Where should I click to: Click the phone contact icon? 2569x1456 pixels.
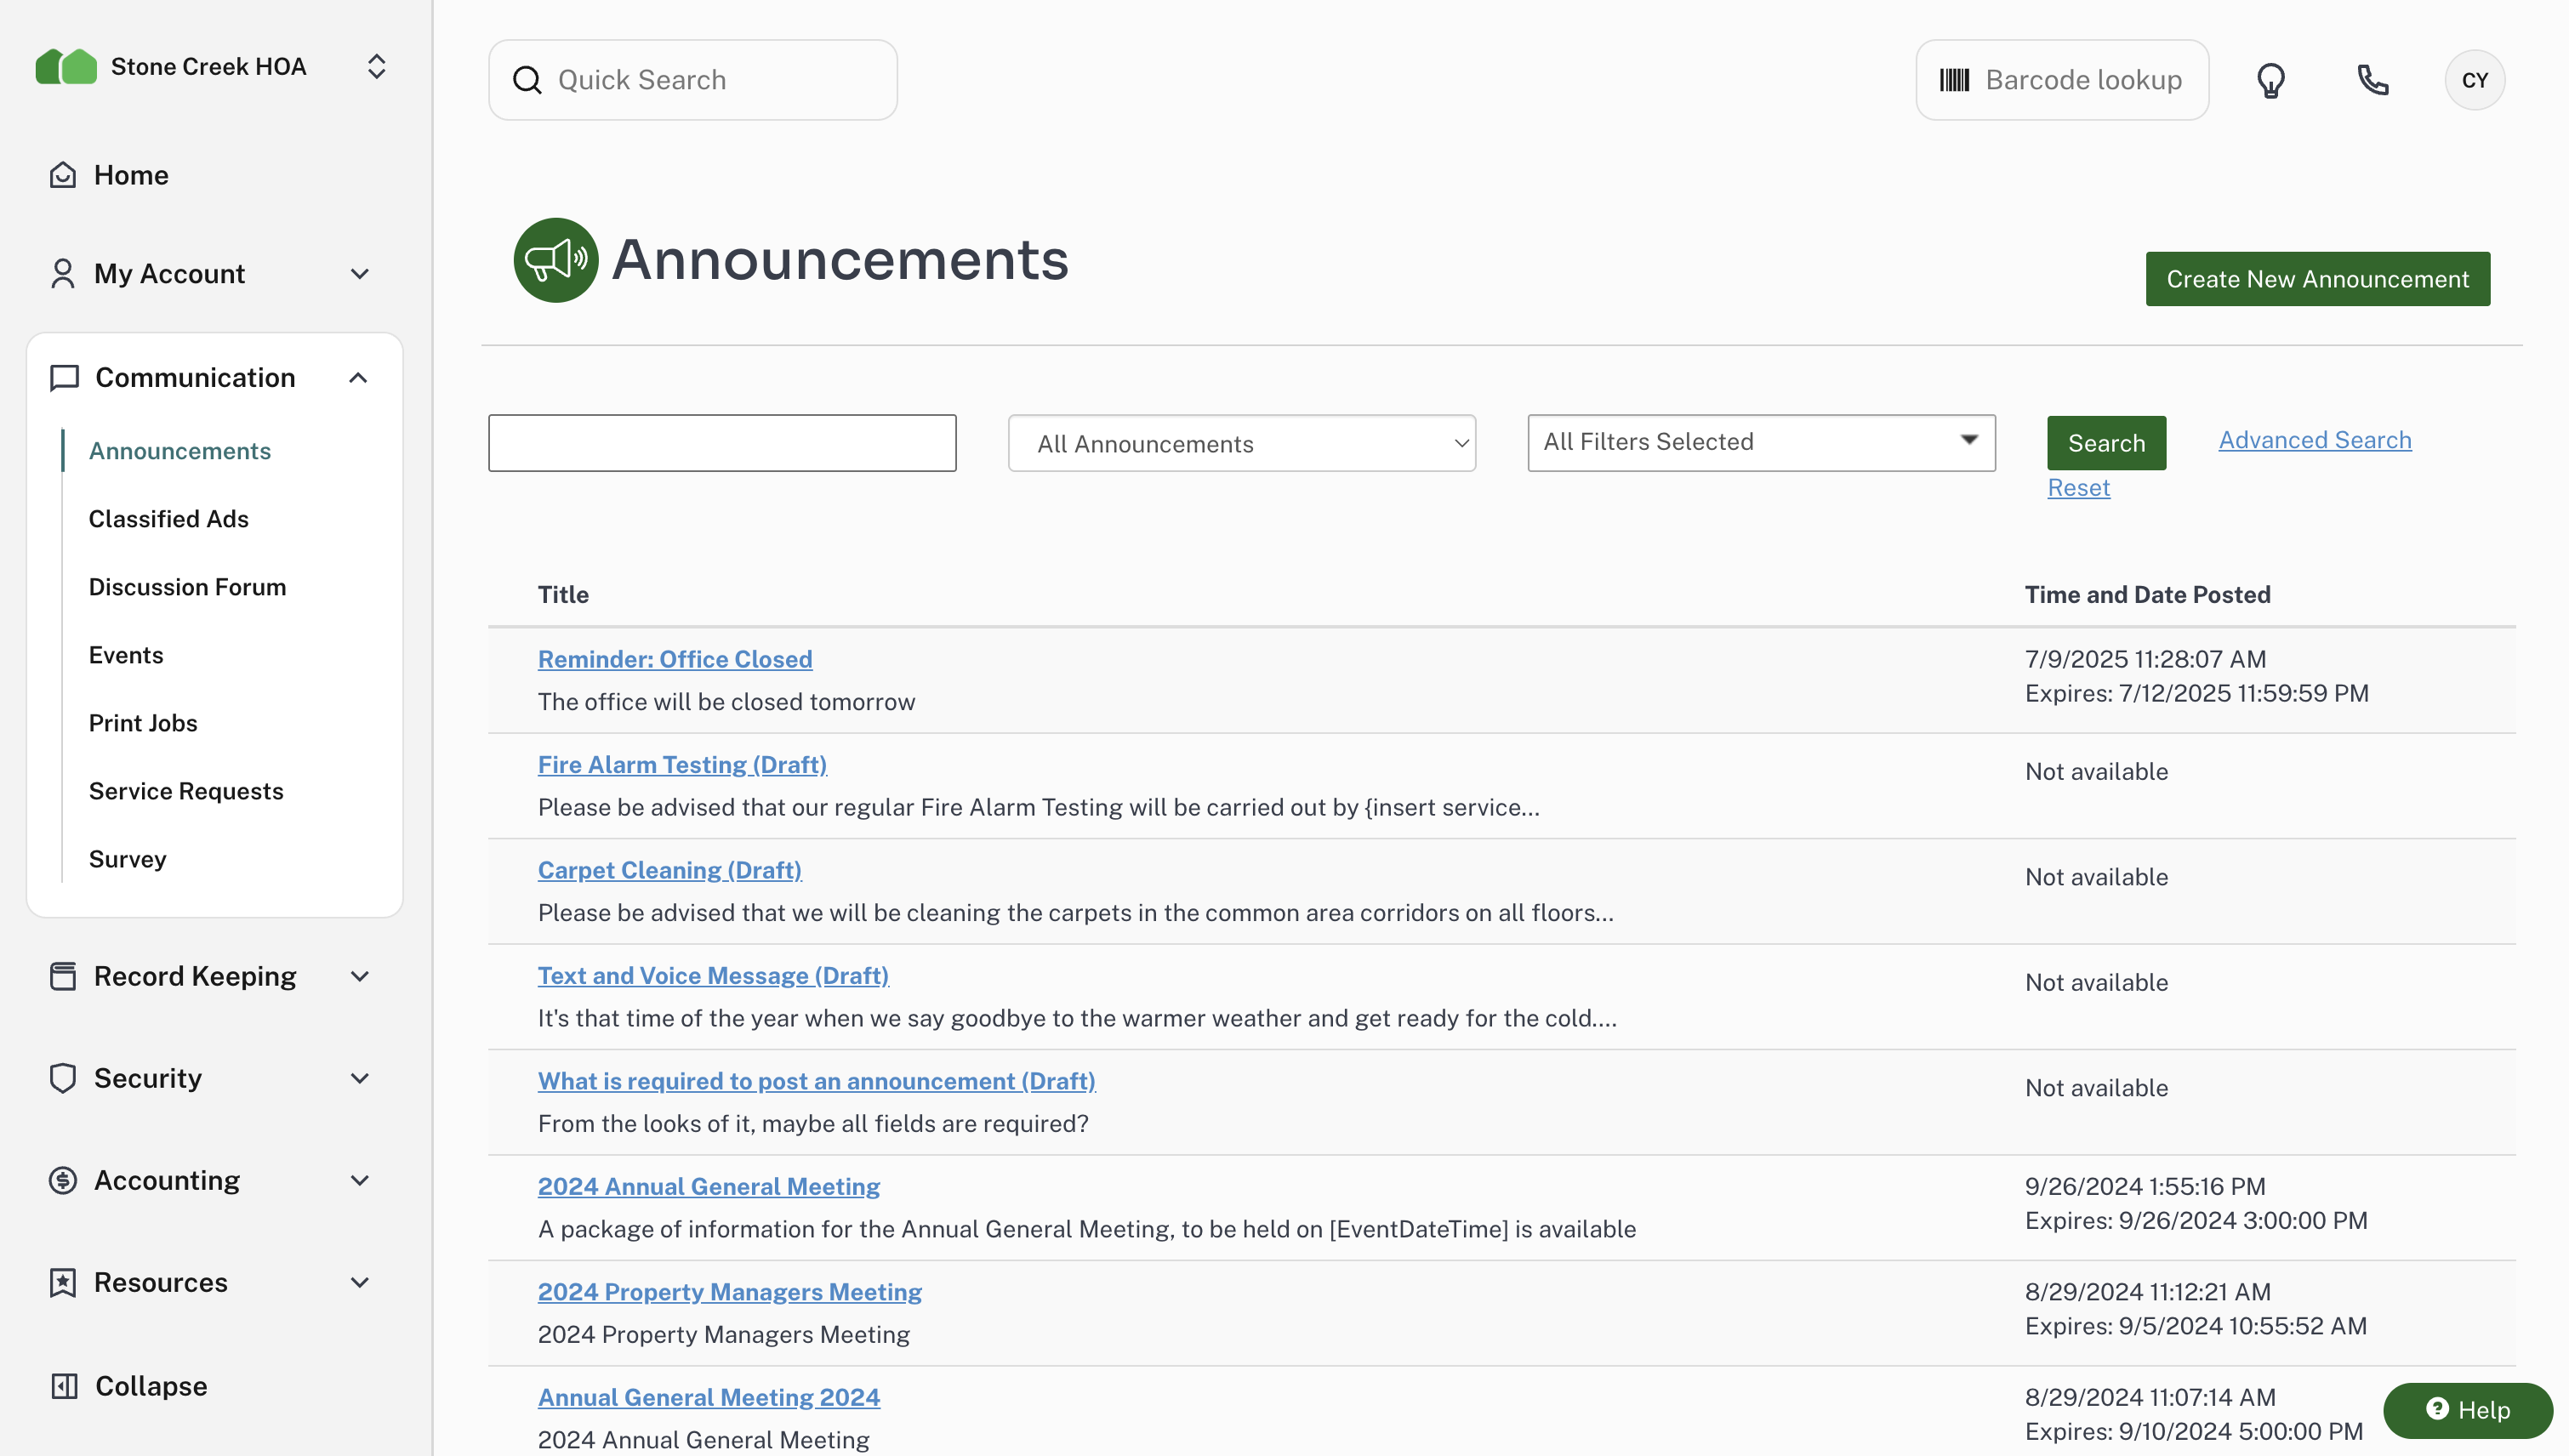click(2372, 80)
